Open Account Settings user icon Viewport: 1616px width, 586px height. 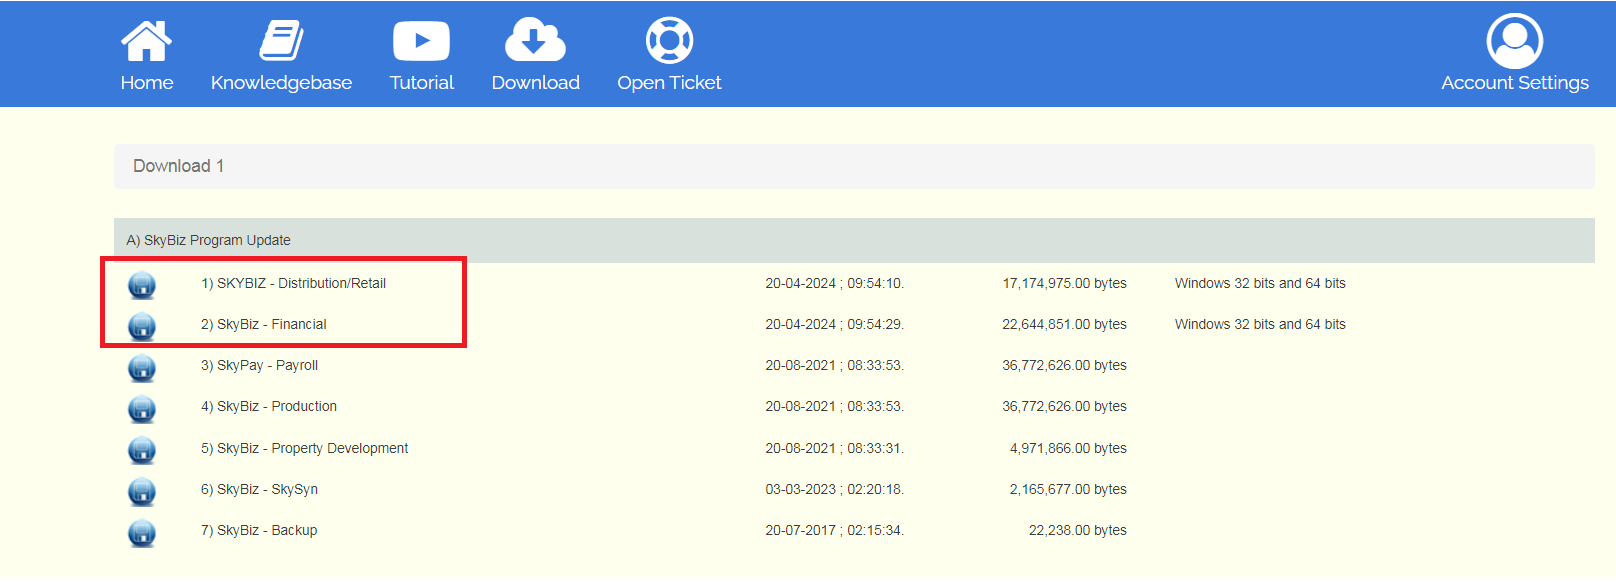click(1514, 41)
